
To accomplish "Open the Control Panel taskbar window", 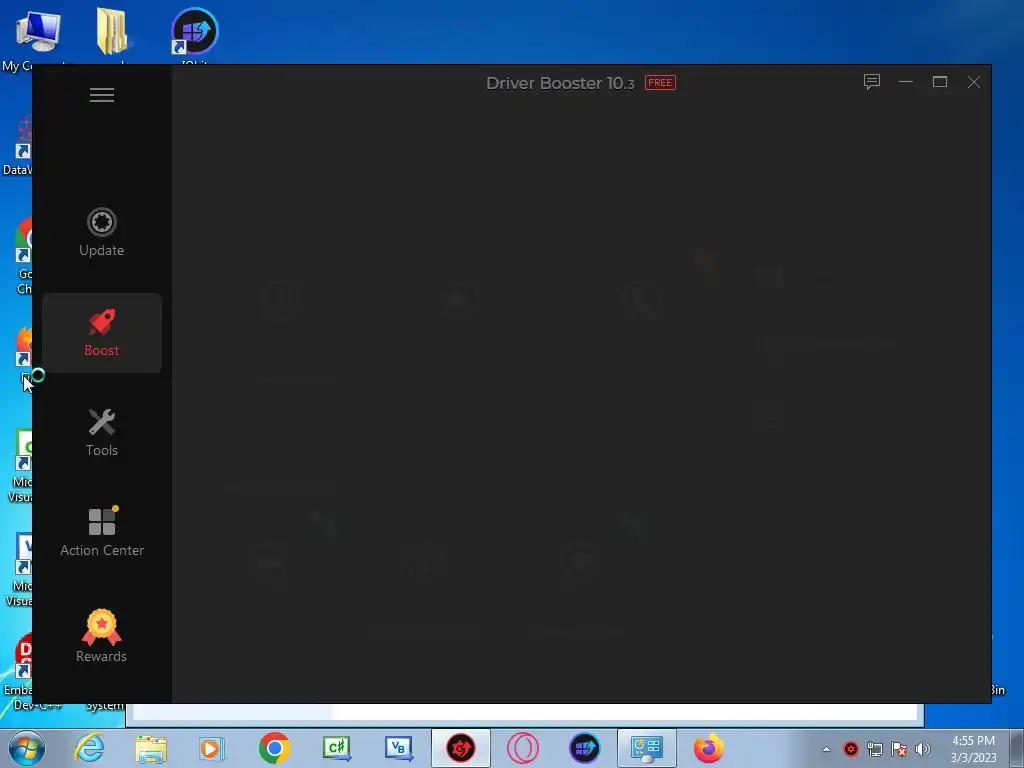I will 647,748.
